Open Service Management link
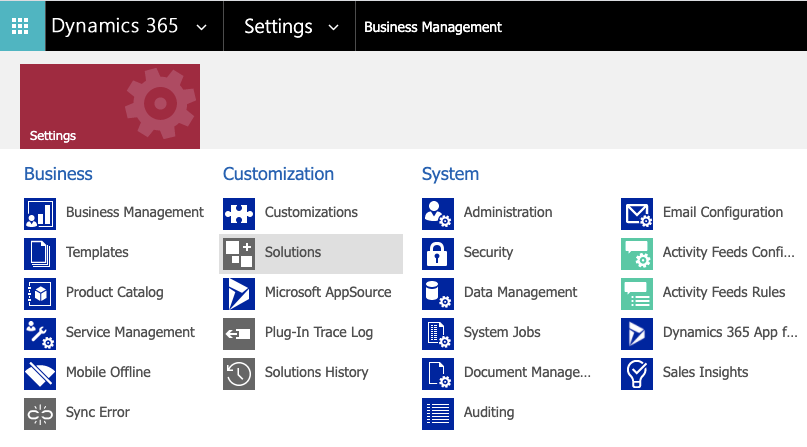 (x=130, y=332)
